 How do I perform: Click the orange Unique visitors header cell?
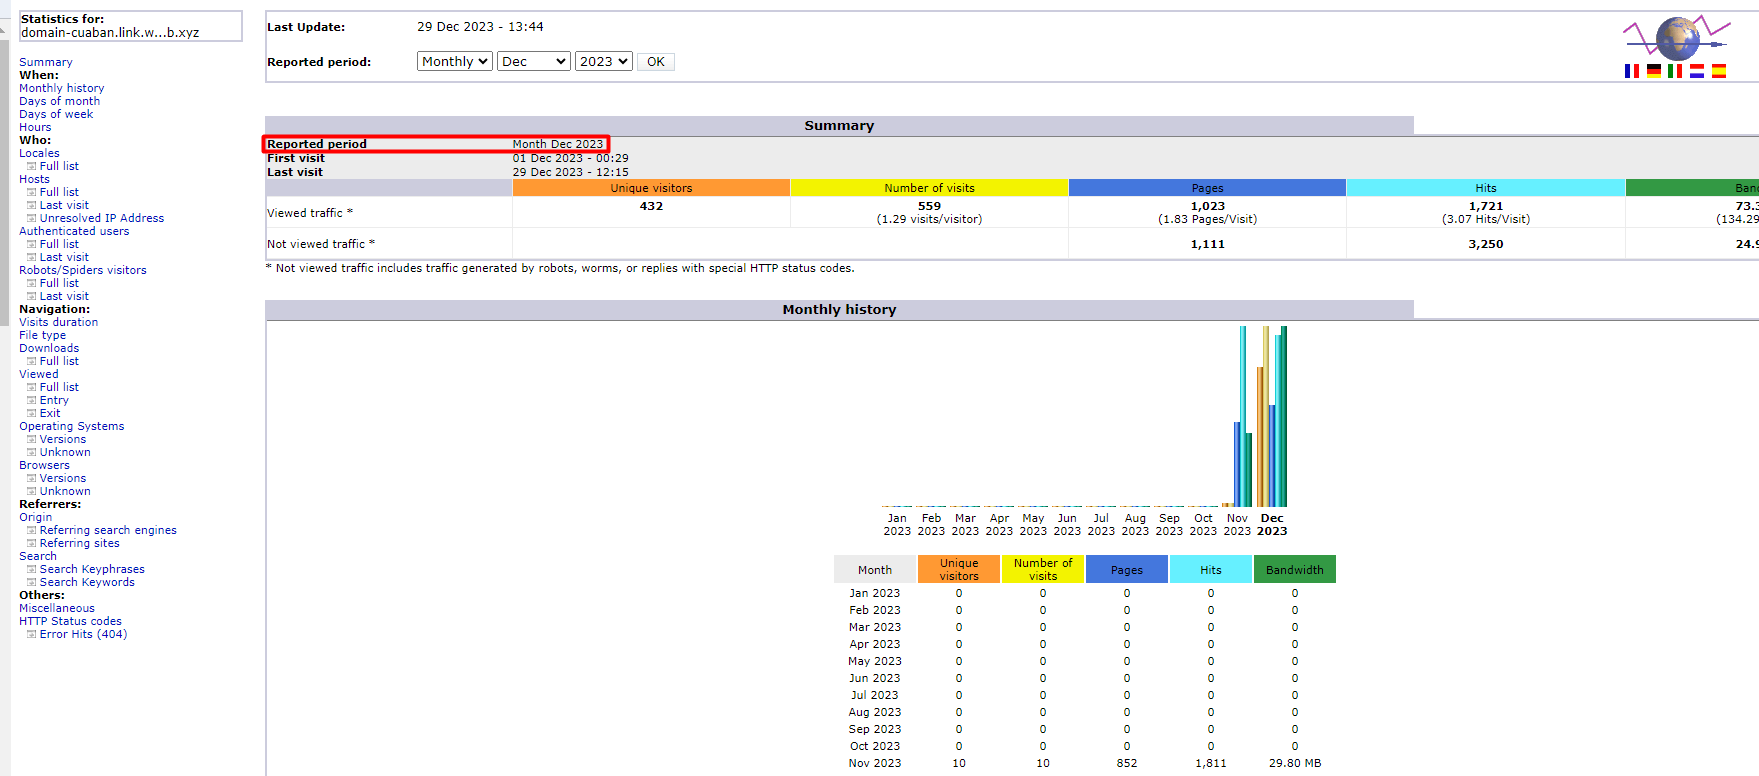(651, 188)
